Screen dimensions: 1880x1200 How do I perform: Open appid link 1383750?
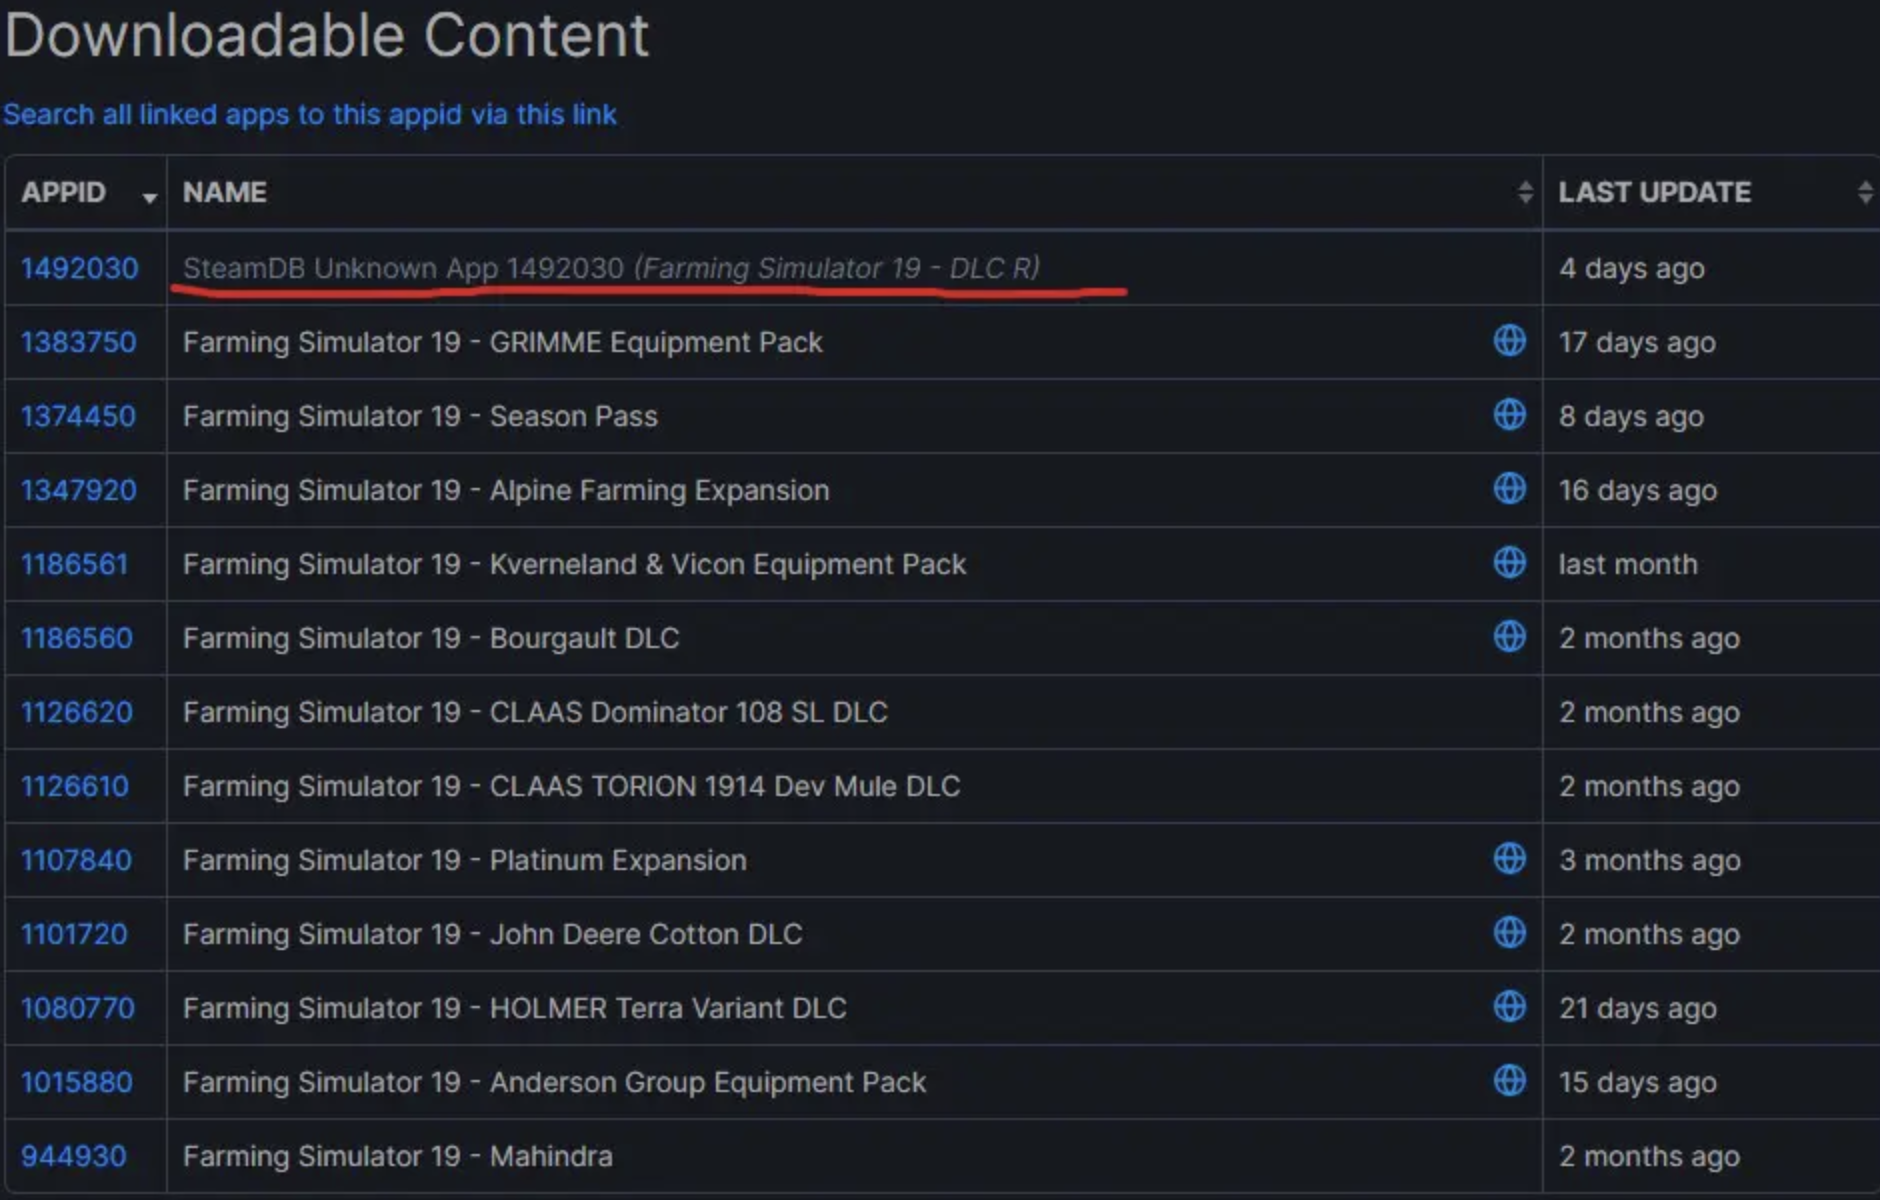[x=79, y=342]
